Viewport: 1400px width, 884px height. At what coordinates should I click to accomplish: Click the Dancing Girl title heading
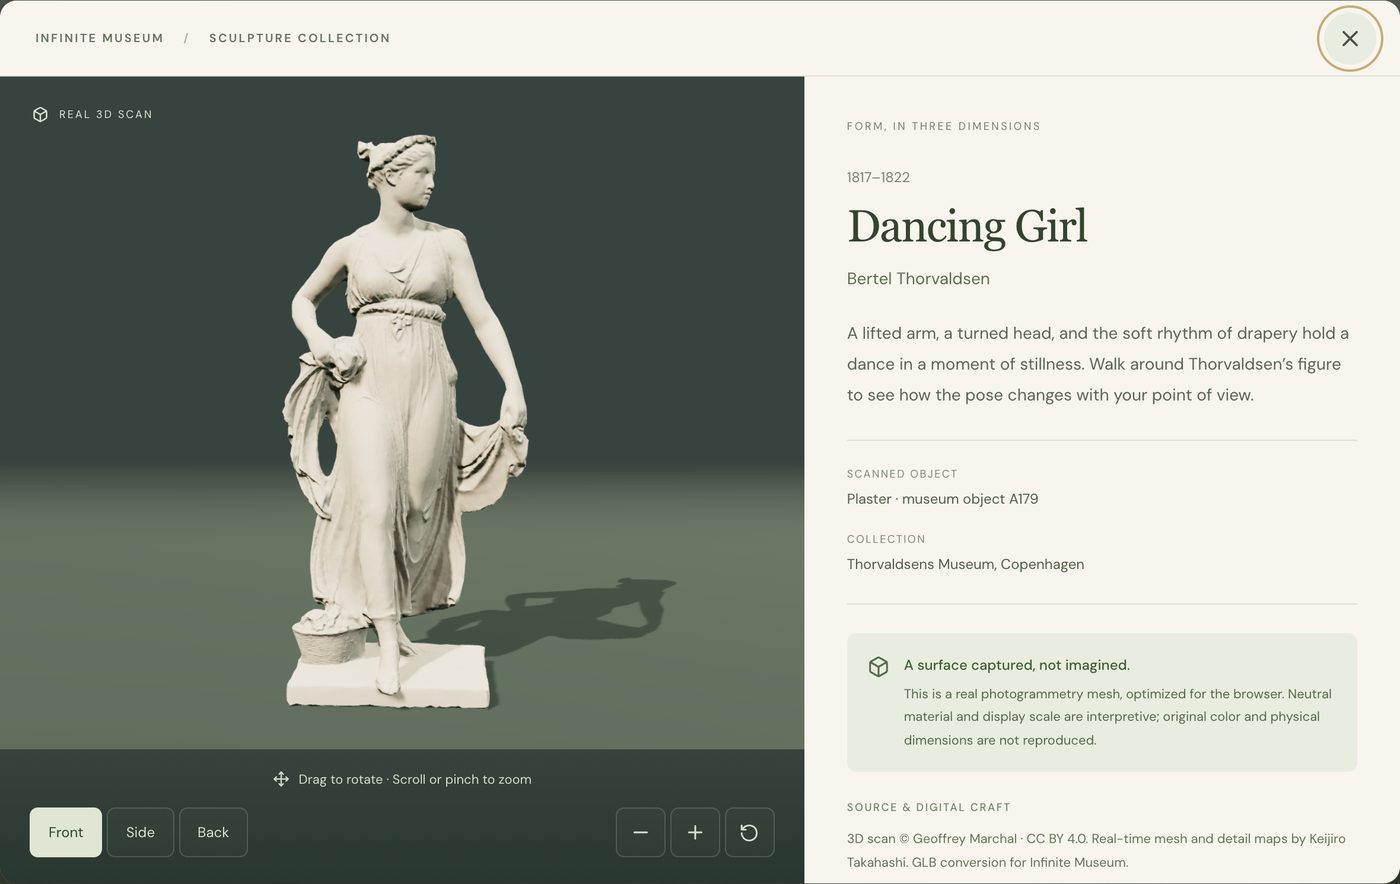[x=967, y=226]
